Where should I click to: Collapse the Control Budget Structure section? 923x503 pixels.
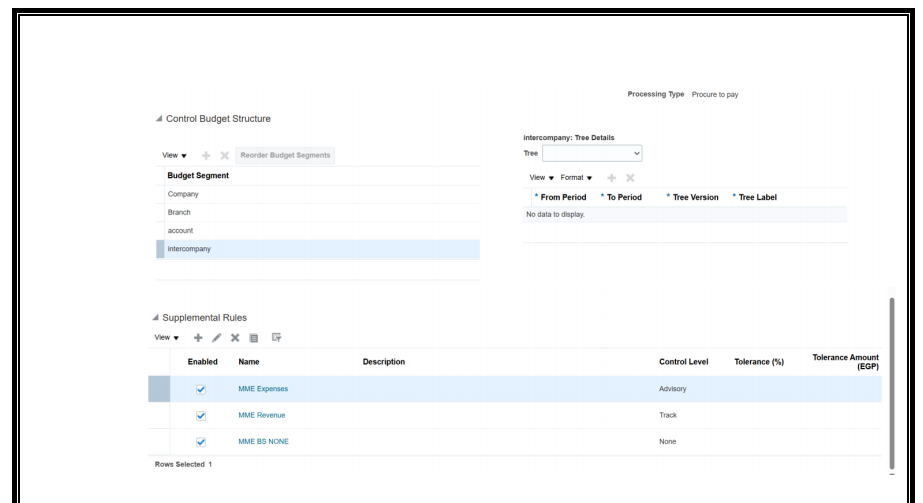[x=158, y=119]
